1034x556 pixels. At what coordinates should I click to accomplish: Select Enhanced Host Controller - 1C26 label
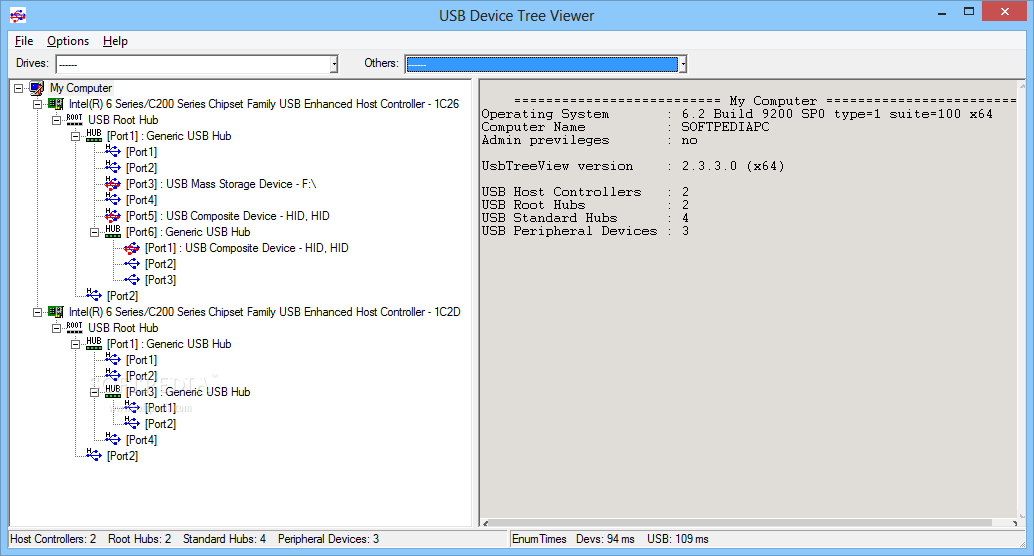pyautogui.click(x=264, y=104)
